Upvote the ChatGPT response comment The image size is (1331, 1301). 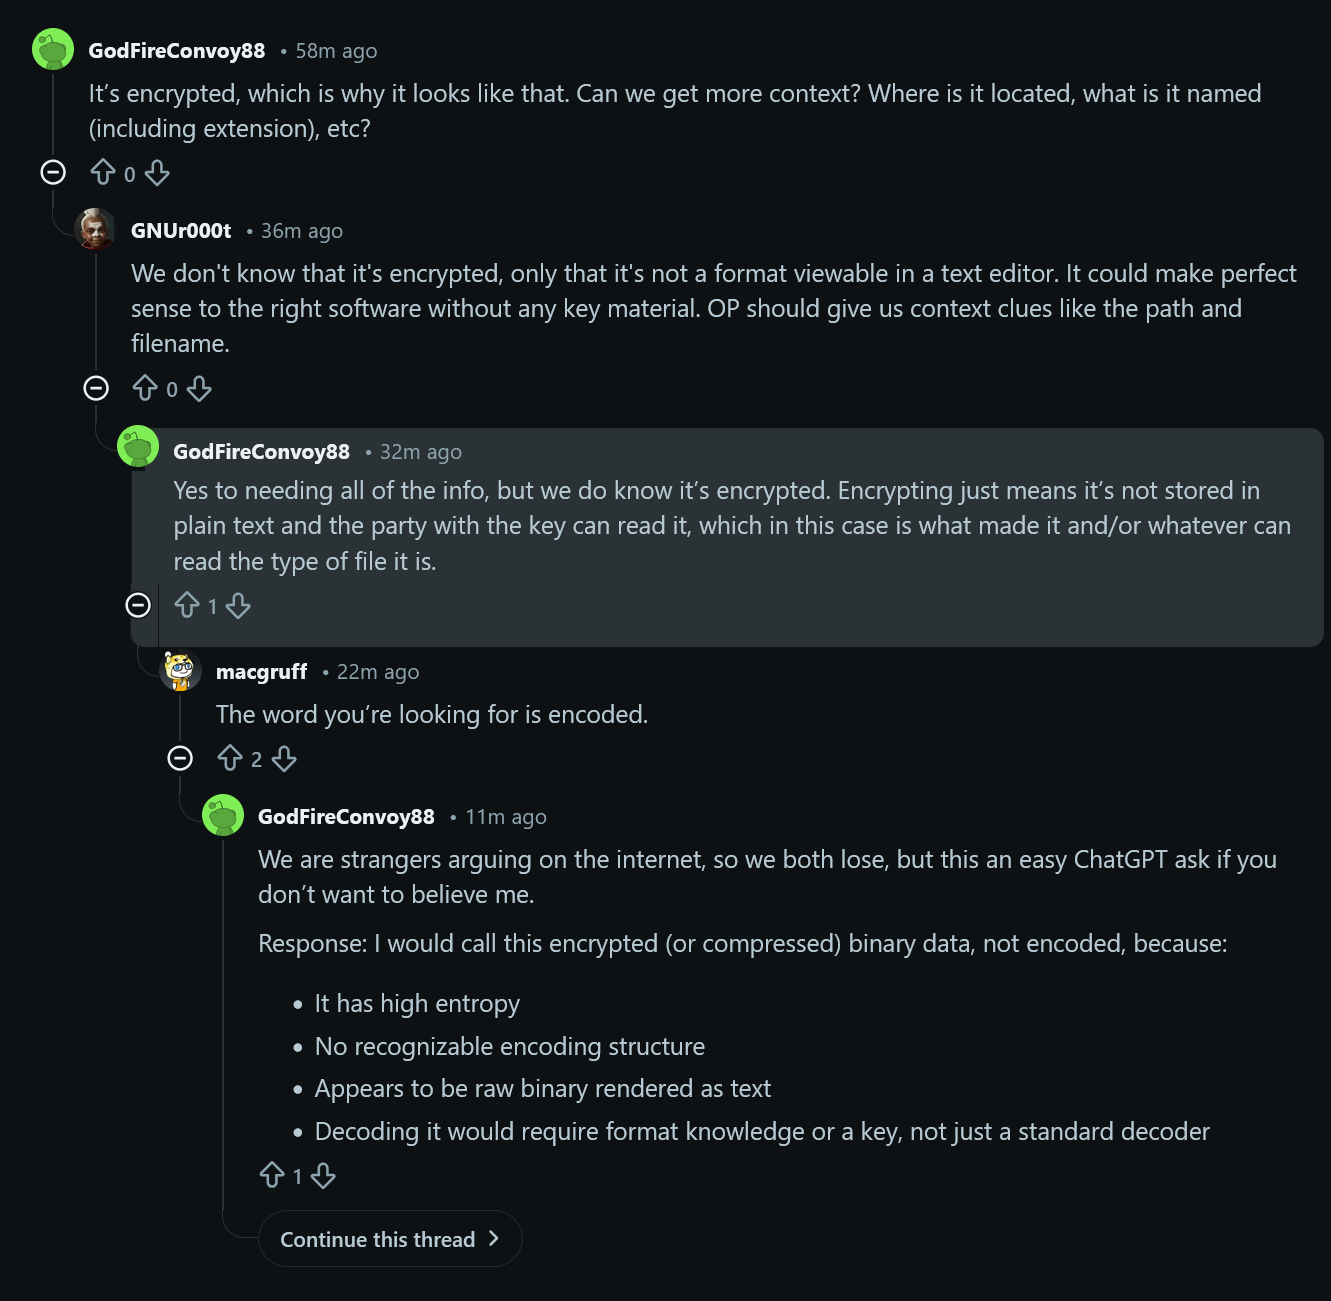(272, 1175)
